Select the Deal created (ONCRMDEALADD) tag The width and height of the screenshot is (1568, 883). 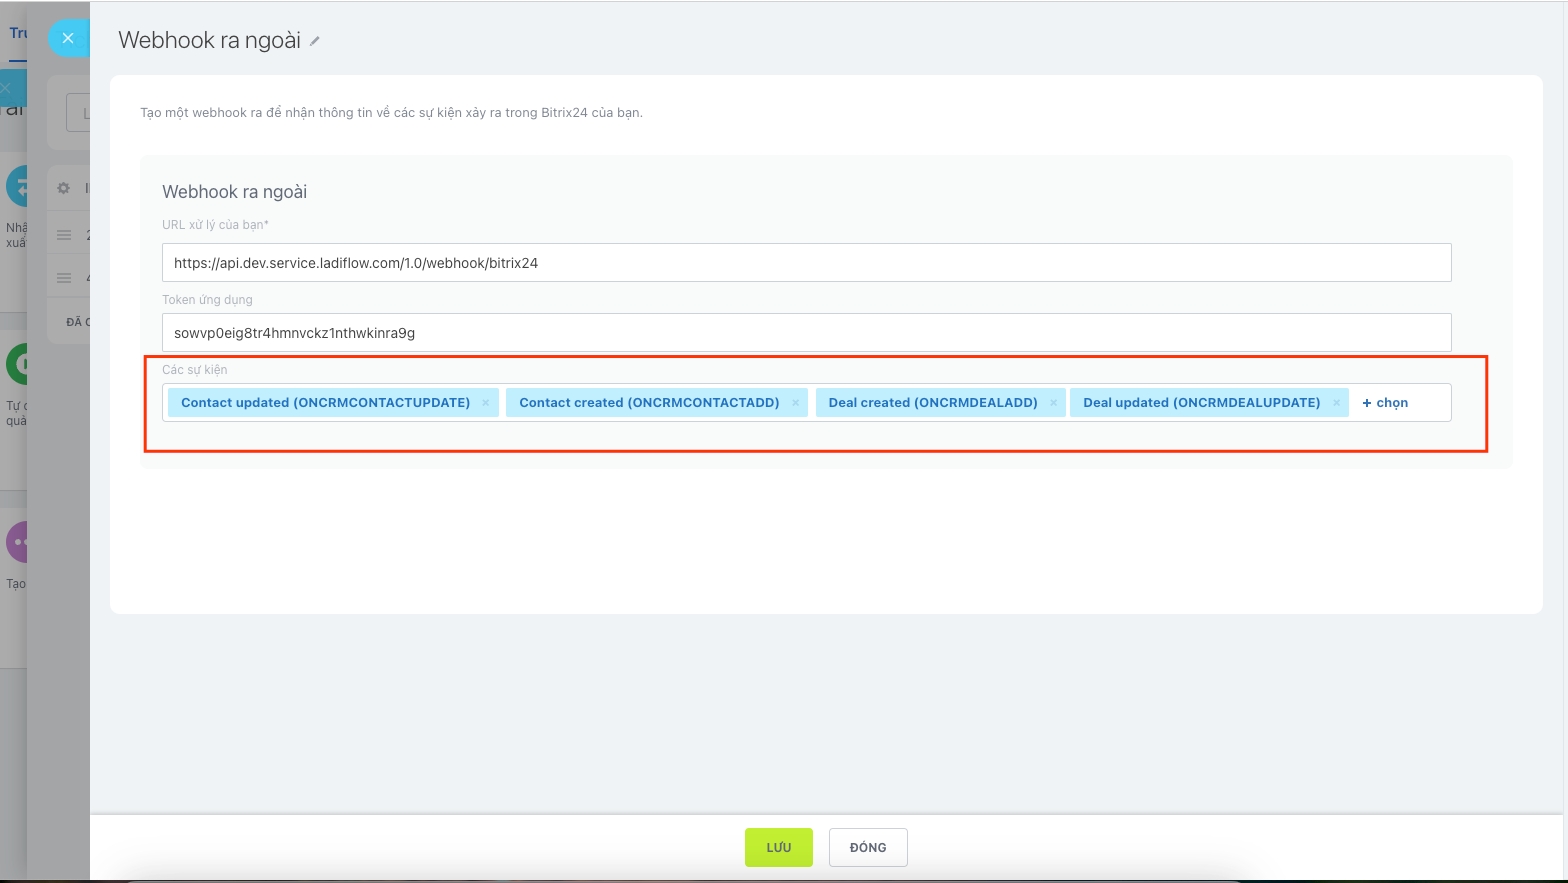[x=932, y=403]
